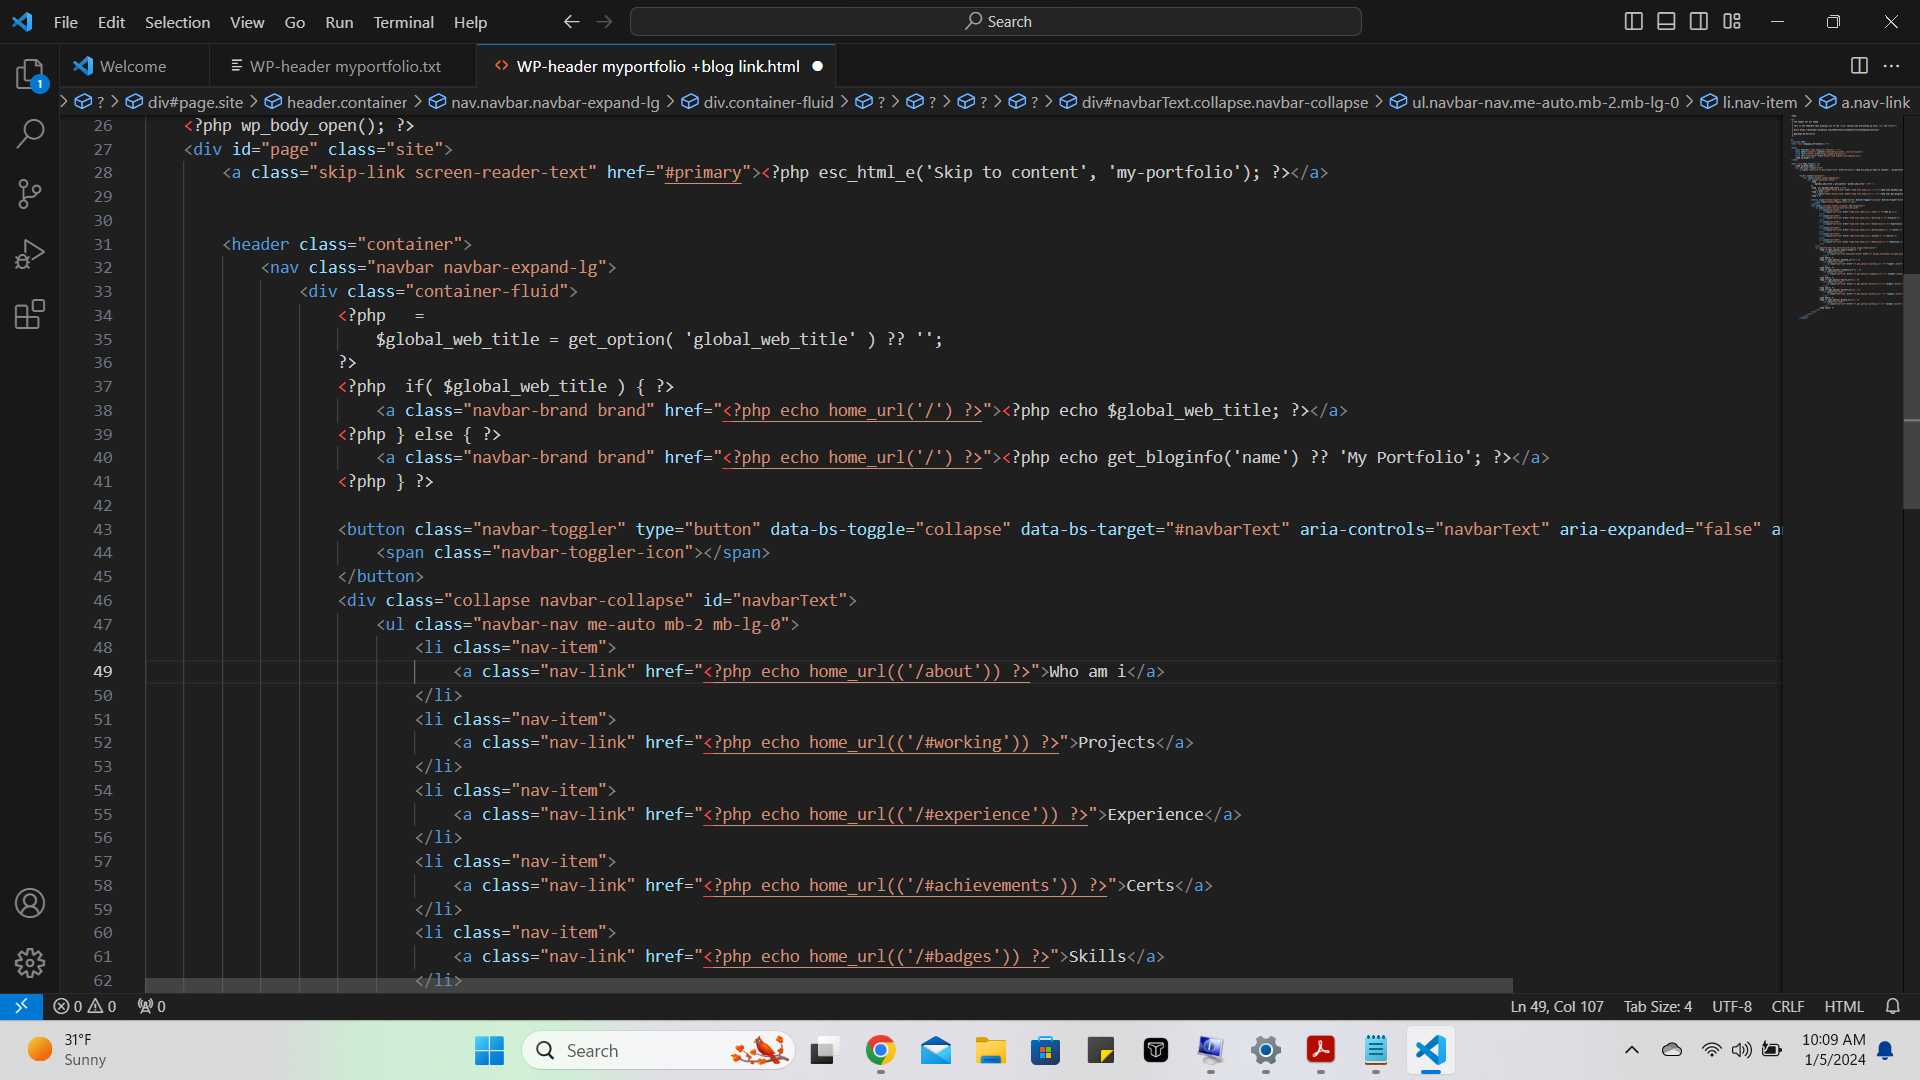This screenshot has height=1080, width=1920.
Task: Open editor more actions ellipsis menu
Action: click(x=1891, y=66)
